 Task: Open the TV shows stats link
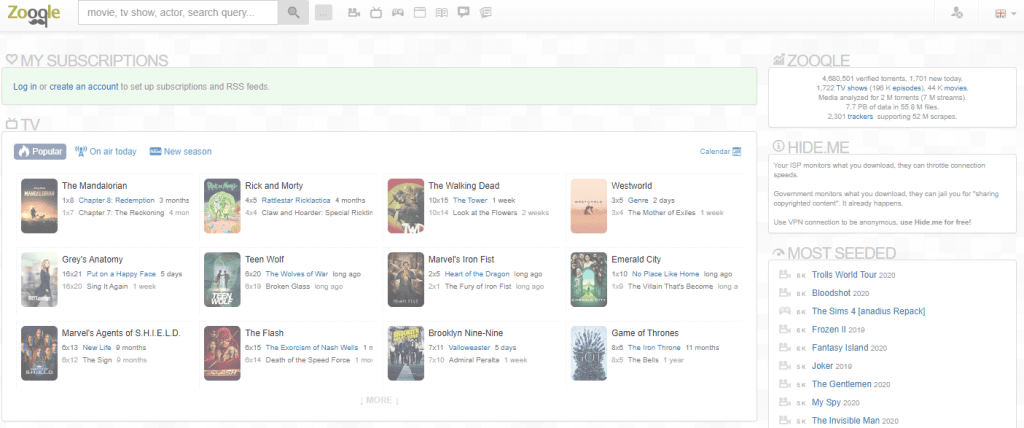tap(851, 88)
